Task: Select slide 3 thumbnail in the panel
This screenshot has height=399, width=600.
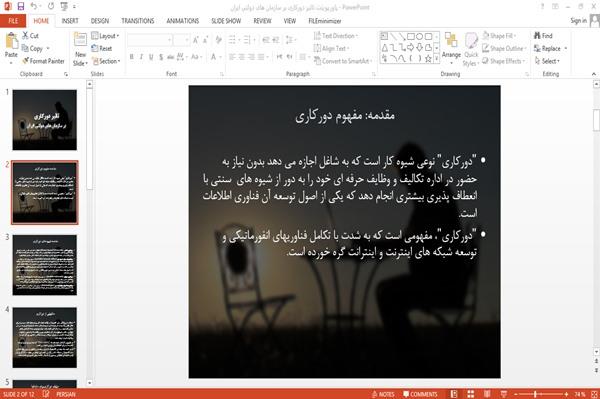Action: pos(44,265)
